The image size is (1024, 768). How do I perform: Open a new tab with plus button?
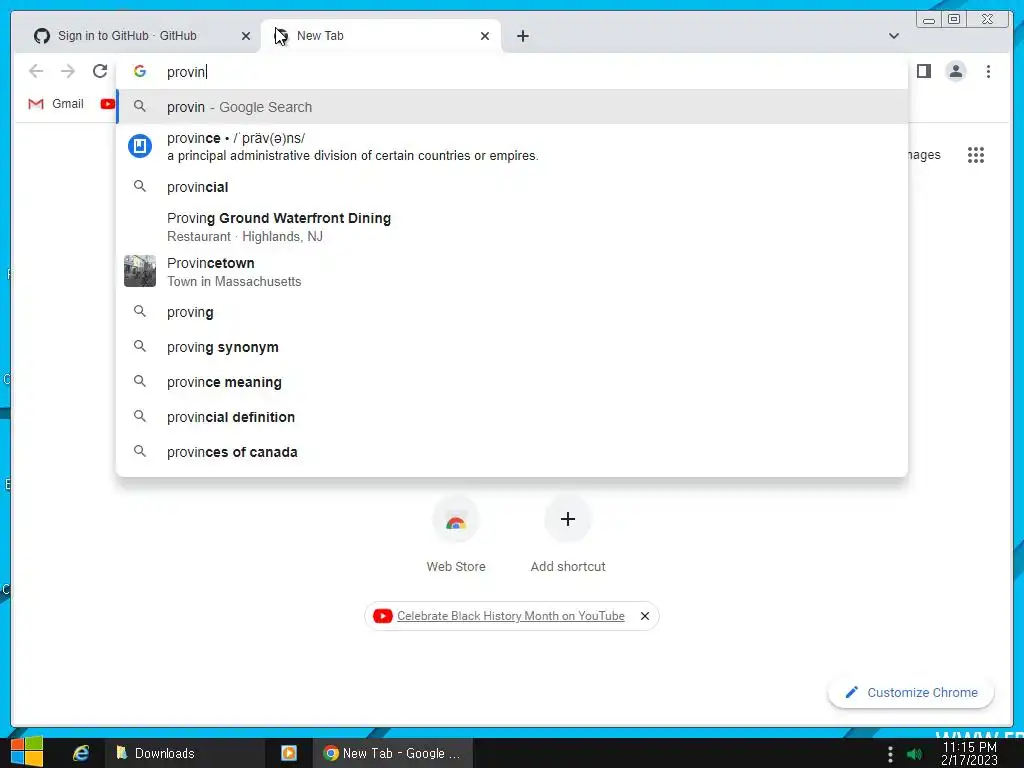coord(522,36)
